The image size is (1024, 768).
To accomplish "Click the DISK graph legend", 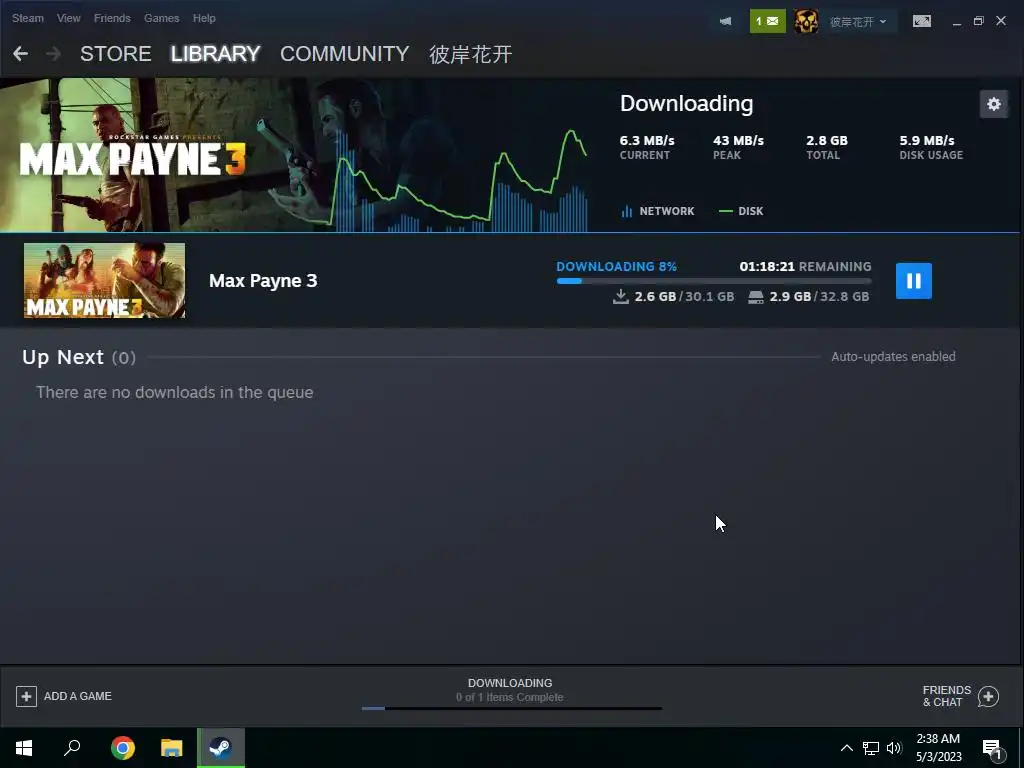I will (741, 211).
